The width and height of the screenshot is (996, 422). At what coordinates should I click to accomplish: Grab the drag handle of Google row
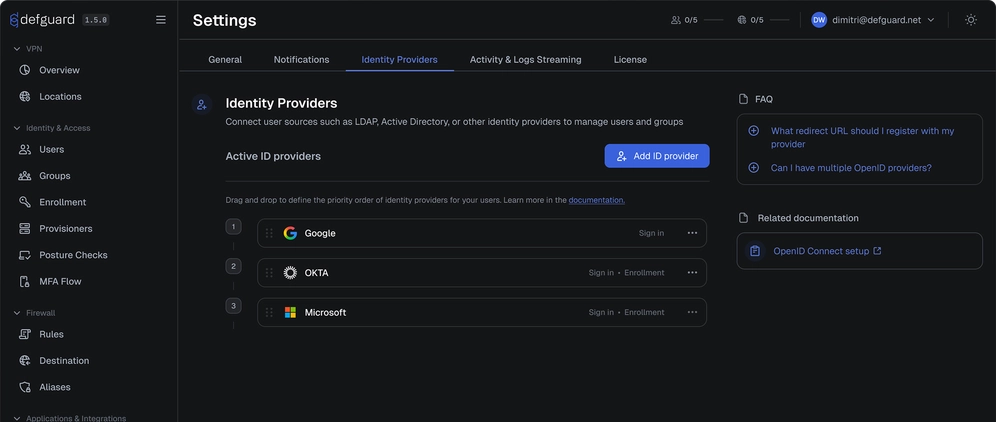[269, 233]
